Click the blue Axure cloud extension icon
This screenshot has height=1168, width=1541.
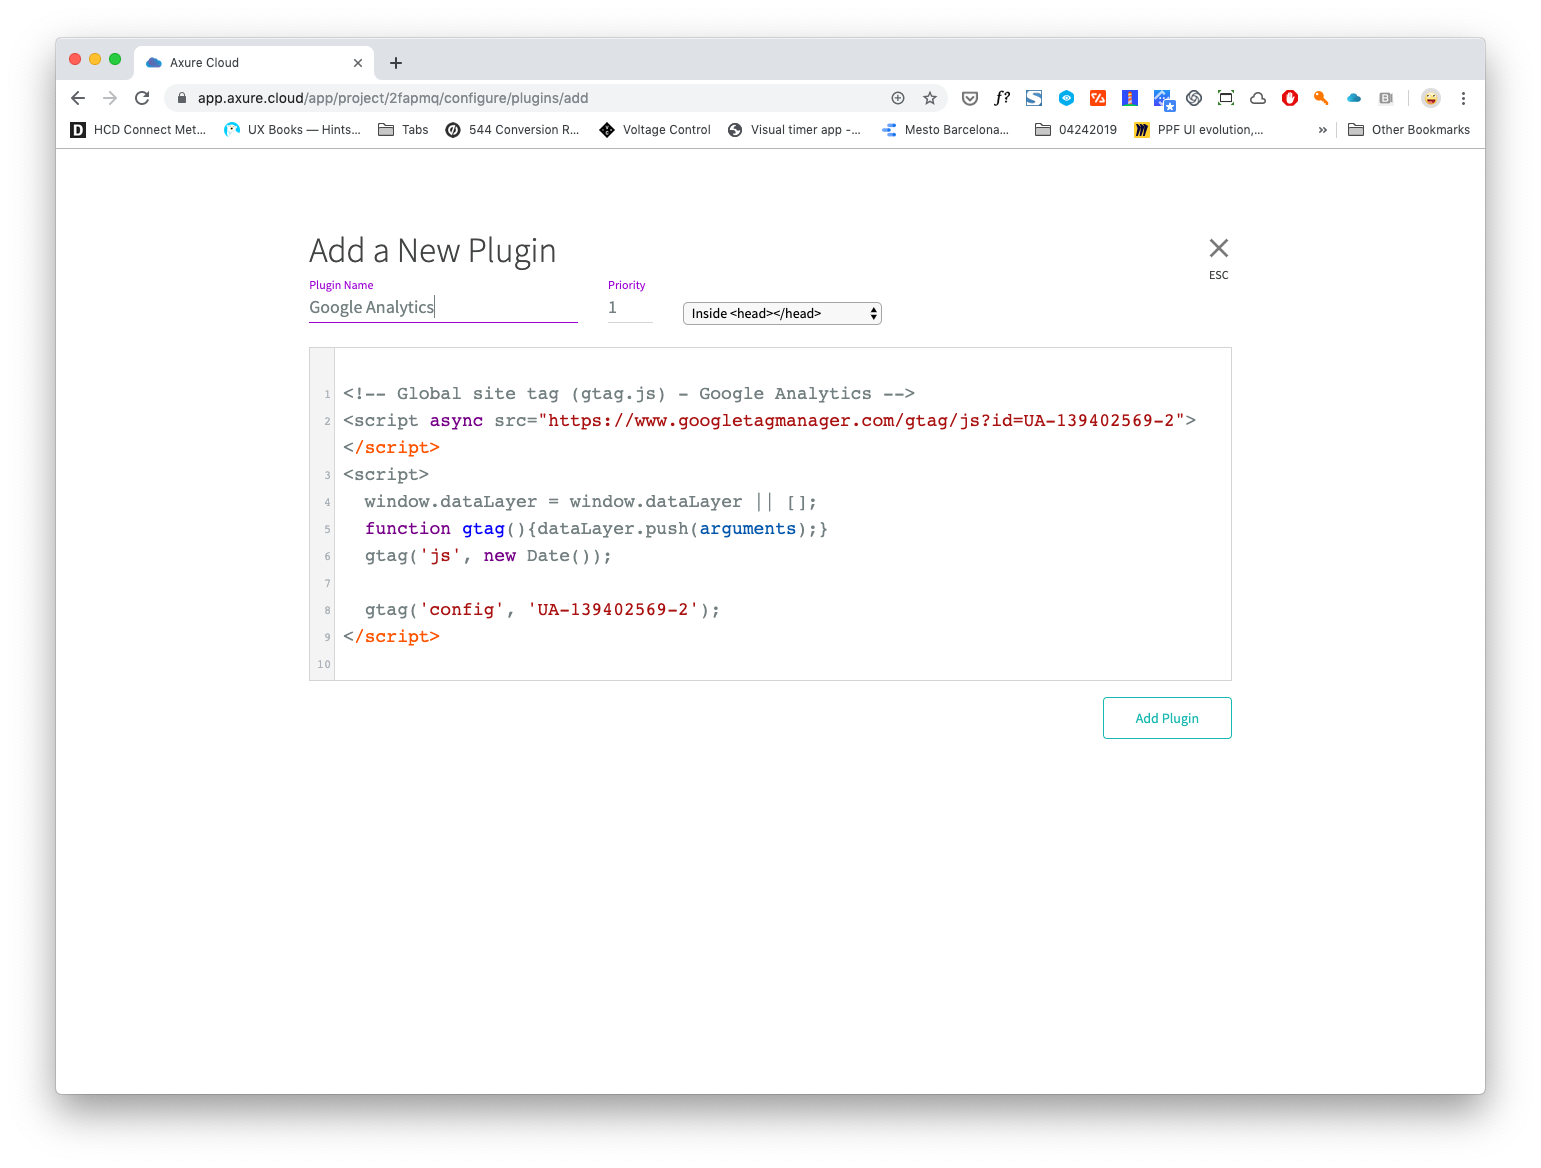click(x=1354, y=98)
